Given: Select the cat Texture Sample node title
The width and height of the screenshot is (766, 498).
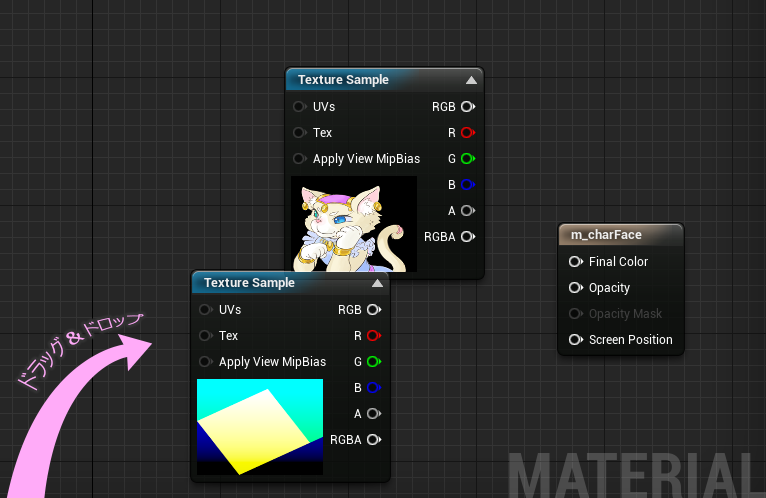Looking at the screenshot, I should point(343,80).
